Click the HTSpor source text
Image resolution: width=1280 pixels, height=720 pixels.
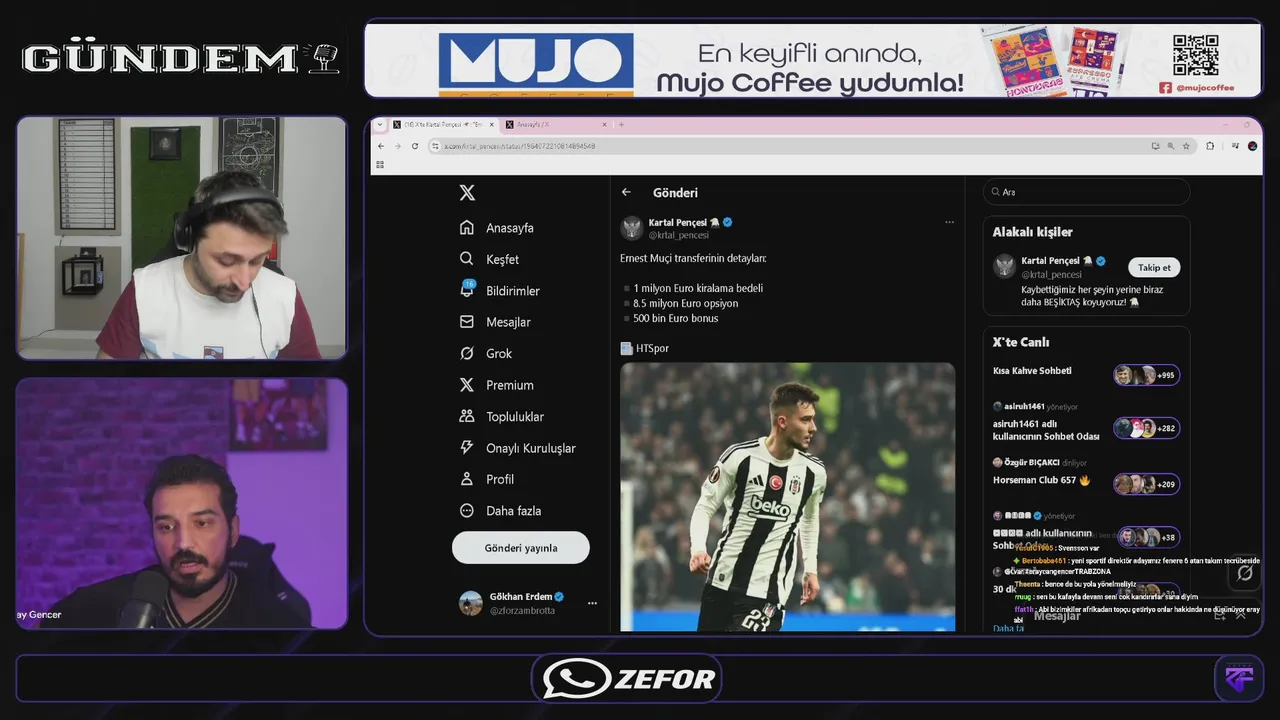[x=652, y=349]
